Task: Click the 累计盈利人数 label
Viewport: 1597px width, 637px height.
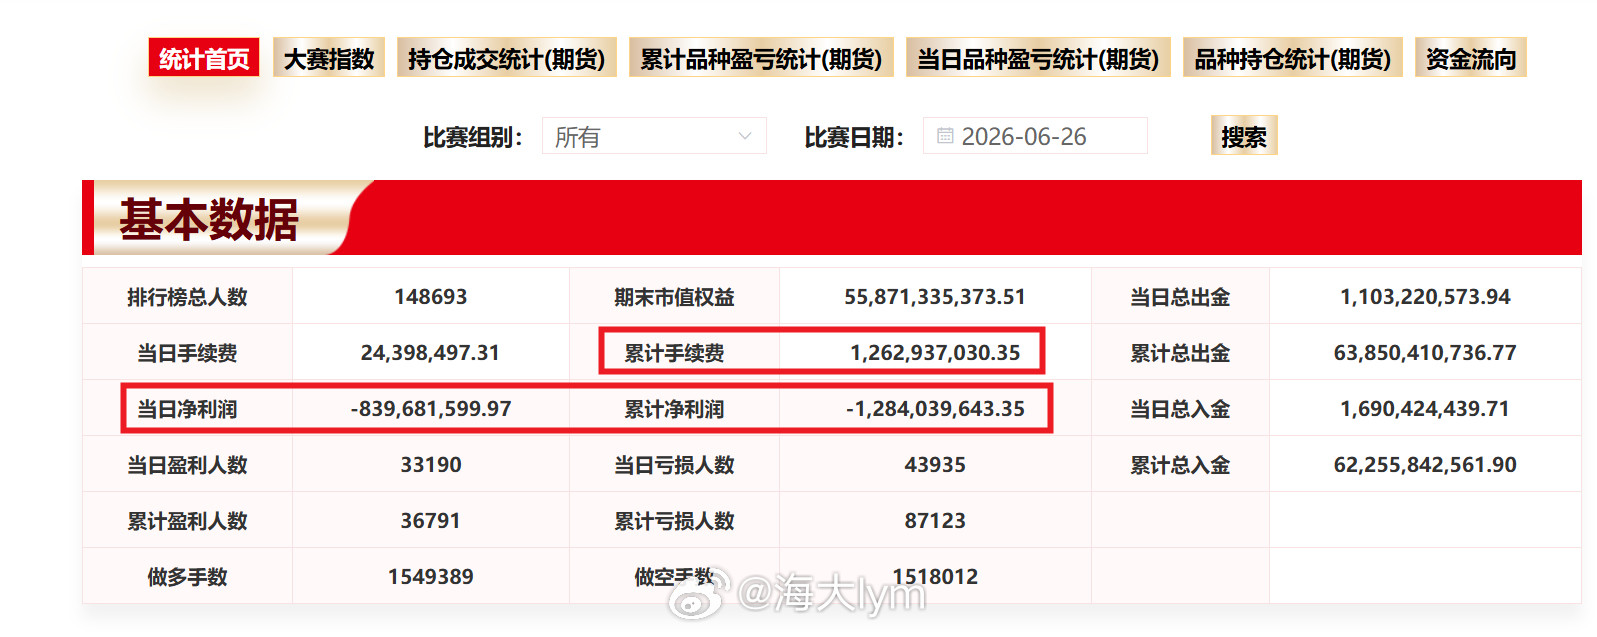Action: click(187, 521)
